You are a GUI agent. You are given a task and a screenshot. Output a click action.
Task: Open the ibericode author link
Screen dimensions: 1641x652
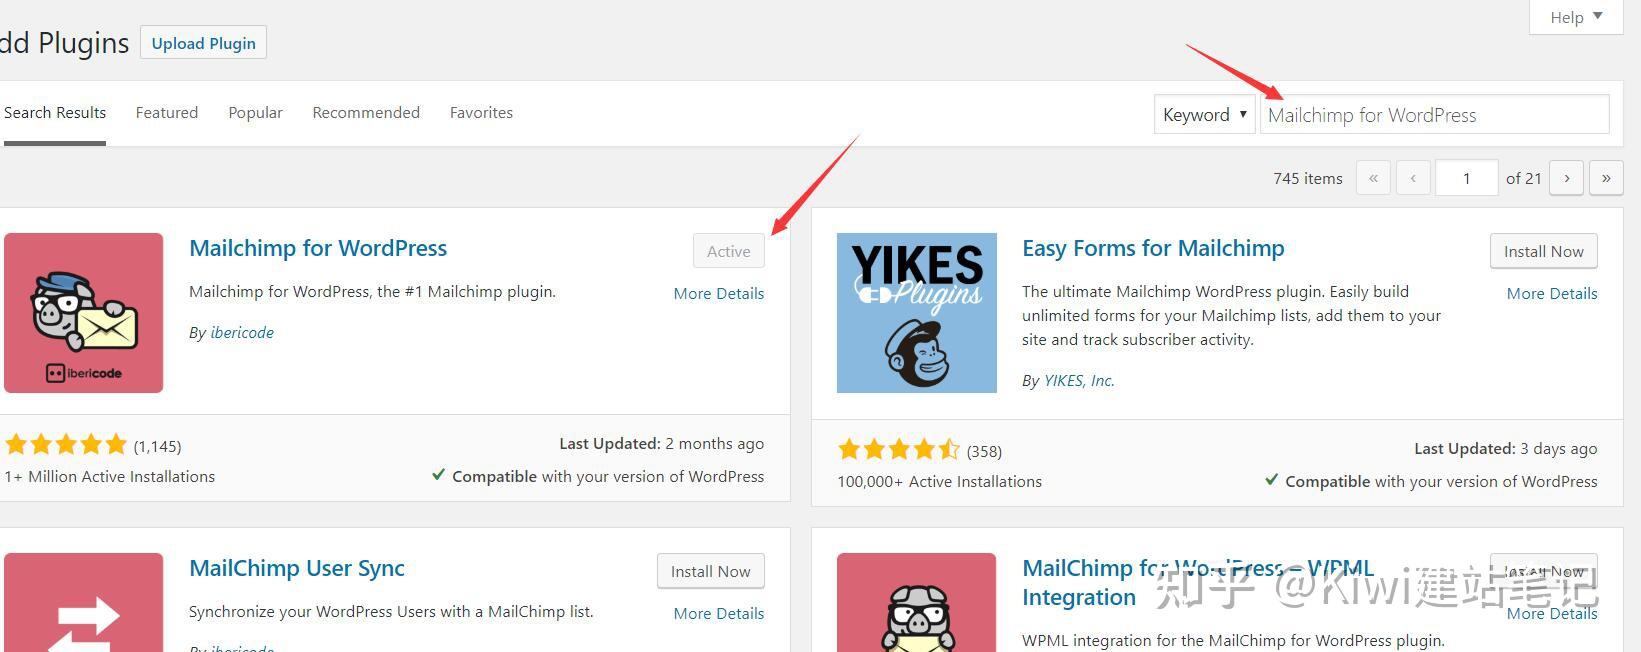(x=242, y=332)
